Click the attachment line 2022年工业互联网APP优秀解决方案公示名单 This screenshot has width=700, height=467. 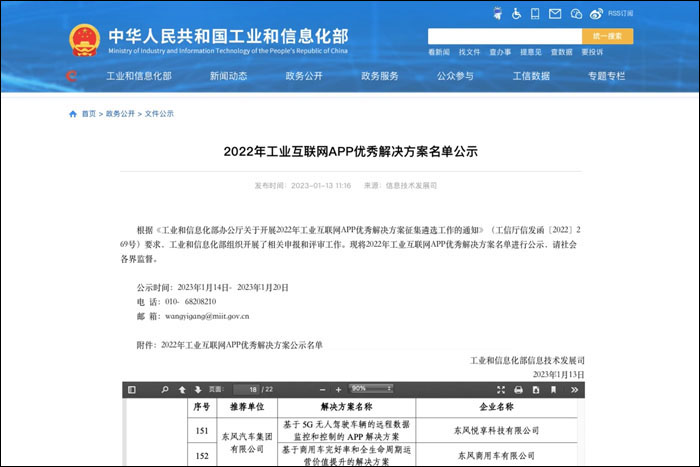pyautogui.click(x=242, y=345)
